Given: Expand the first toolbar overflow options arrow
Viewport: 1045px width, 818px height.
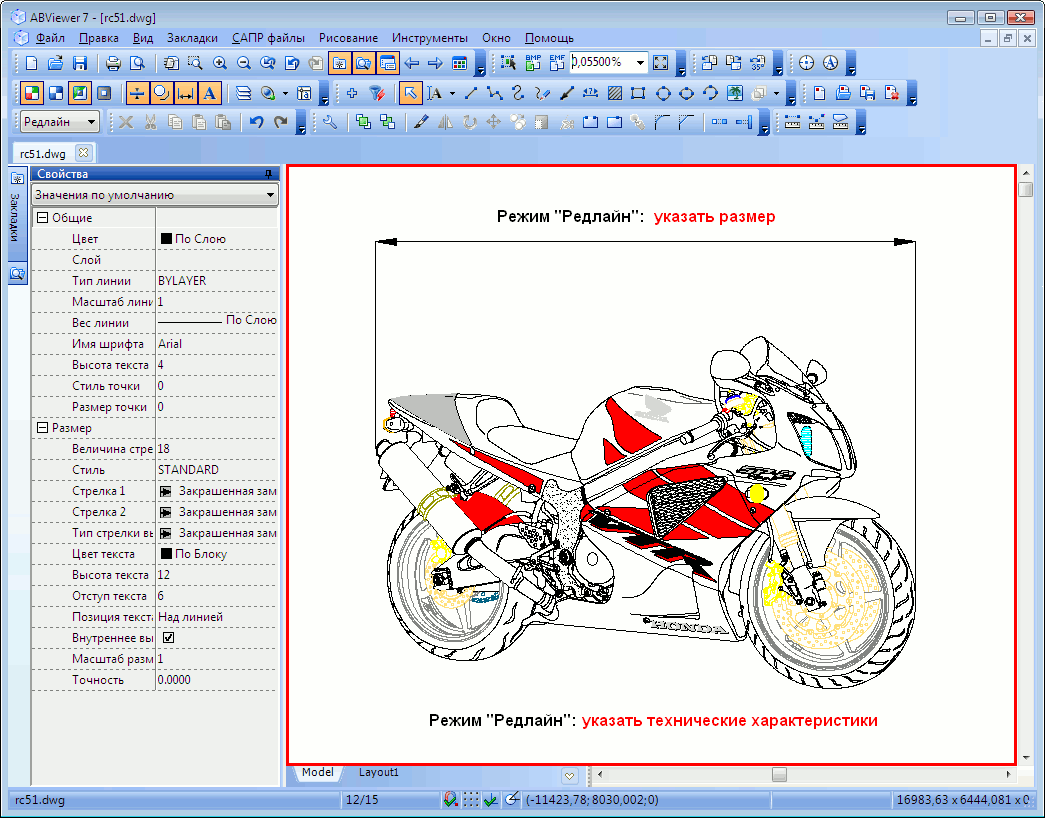Looking at the screenshot, I should coord(481,64).
